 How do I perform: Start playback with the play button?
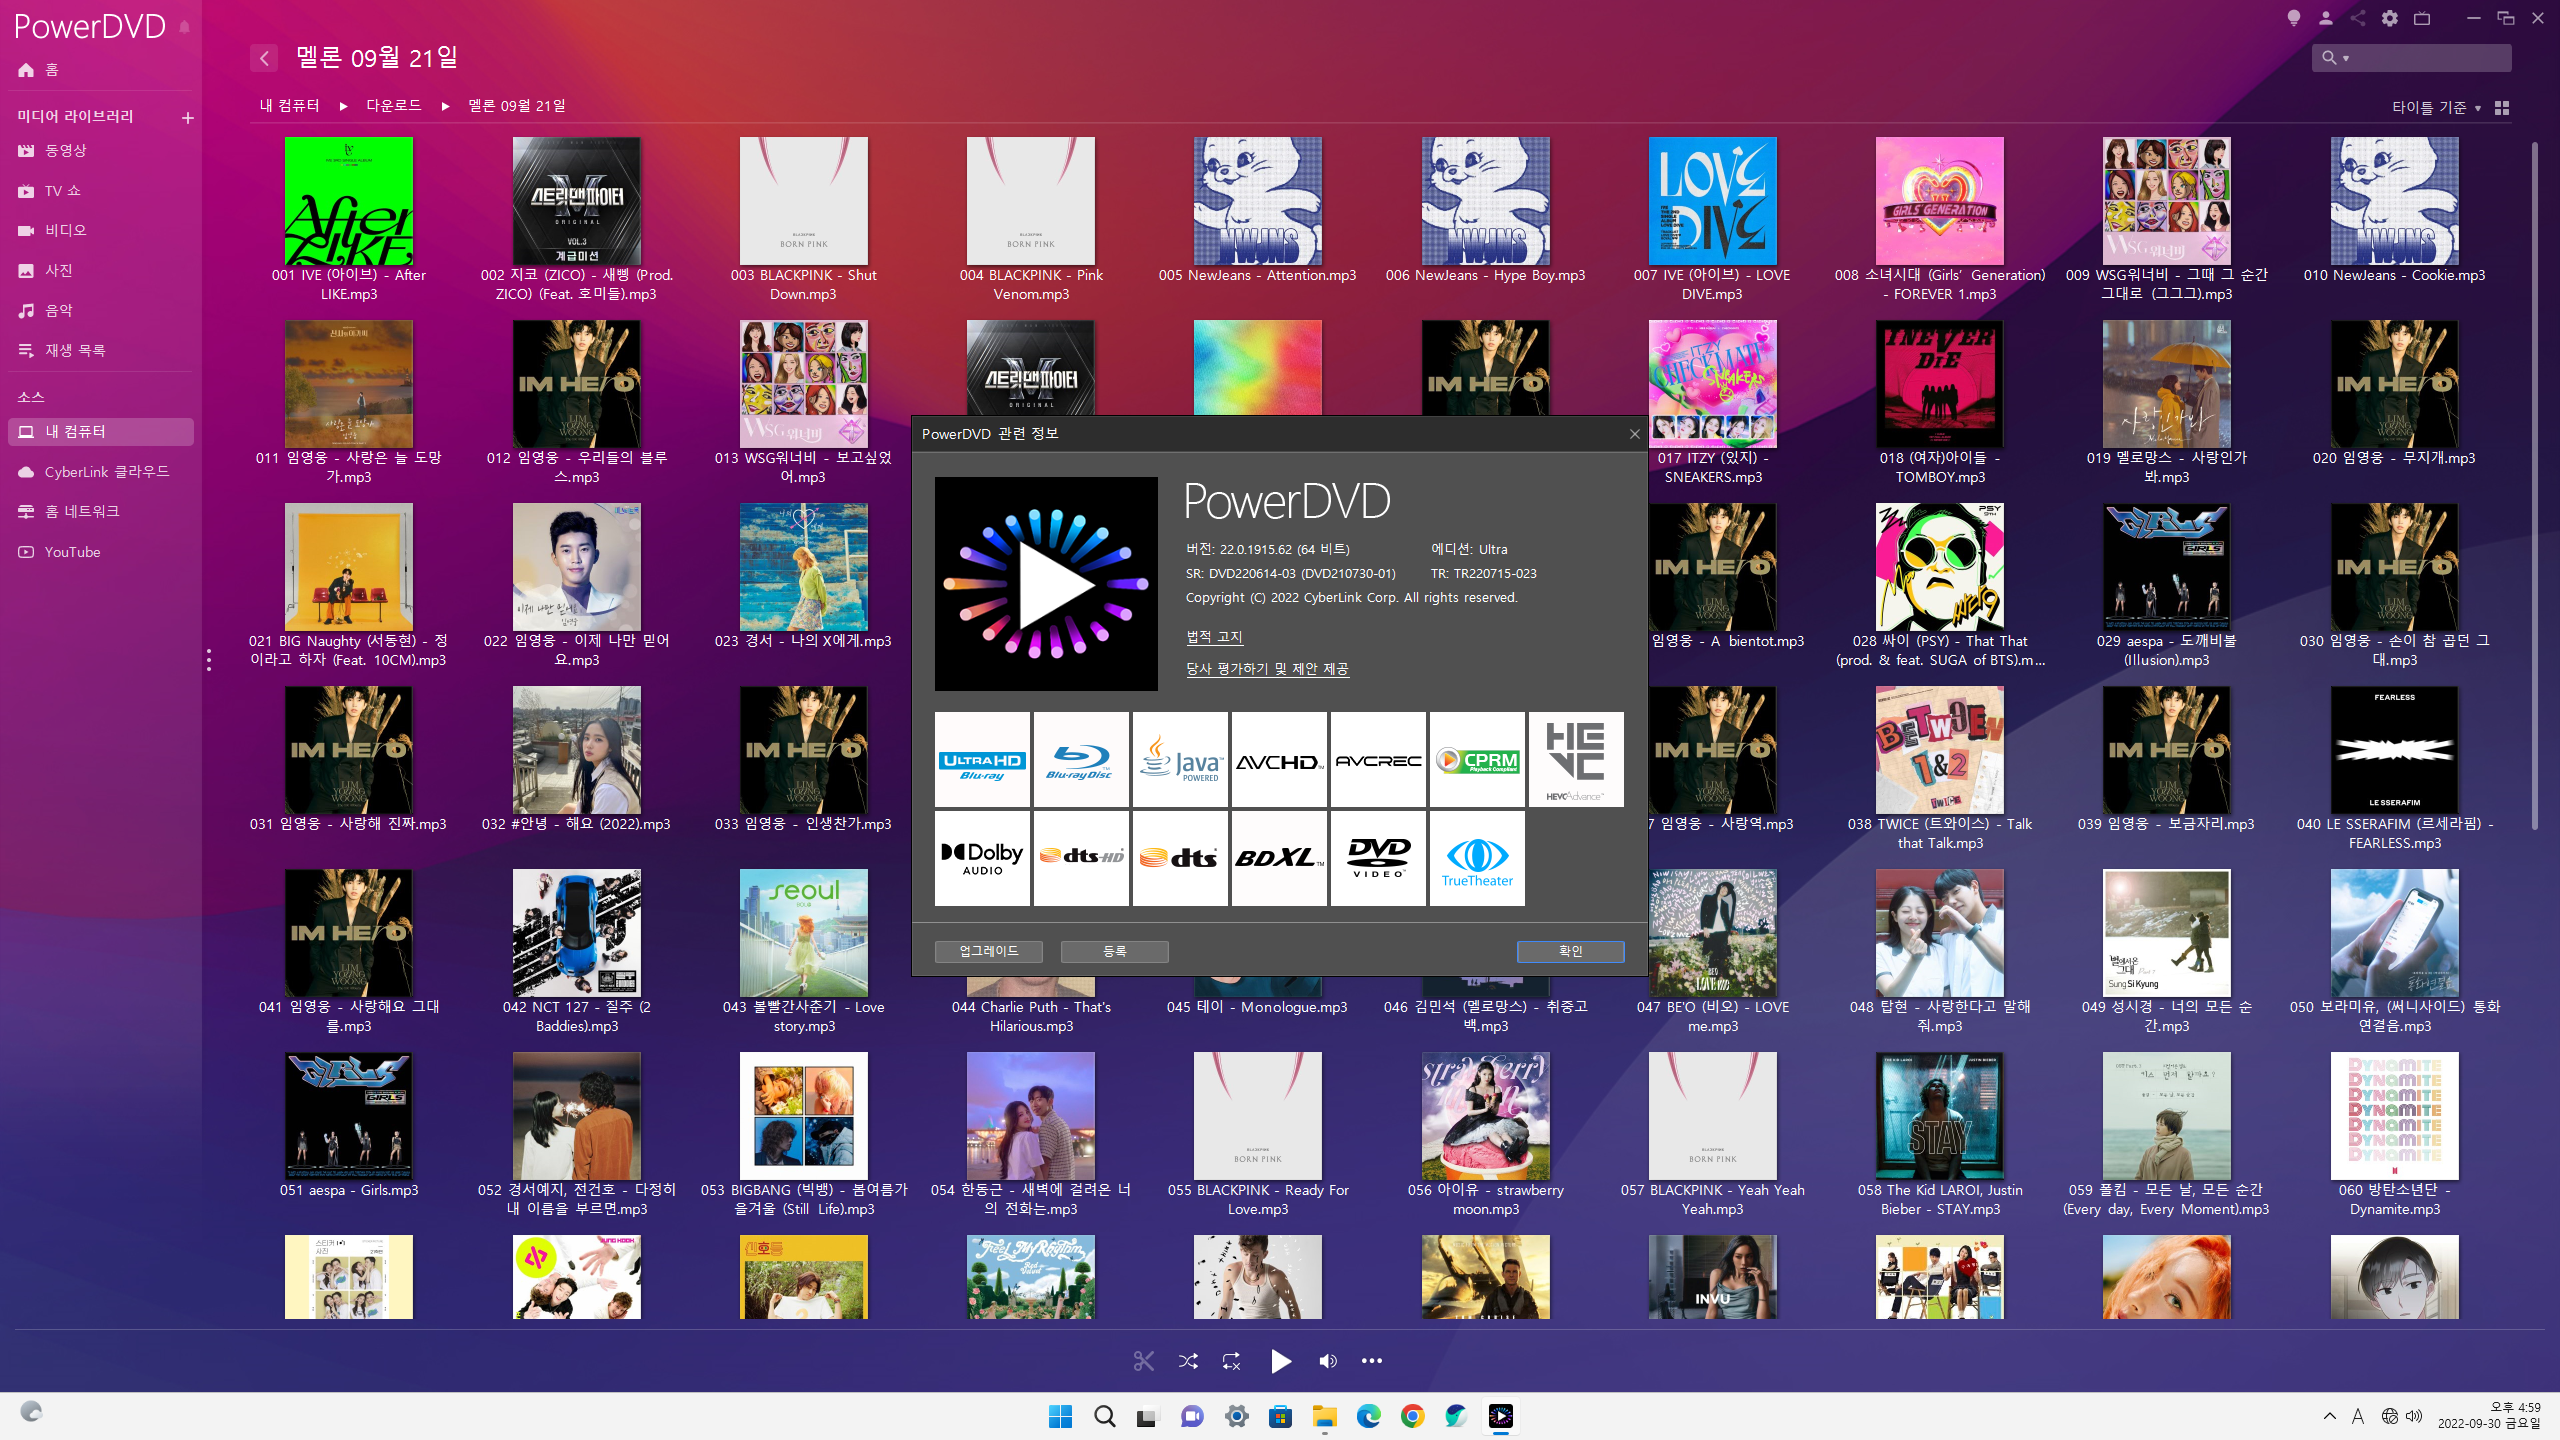click(x=1281, y=1361)
